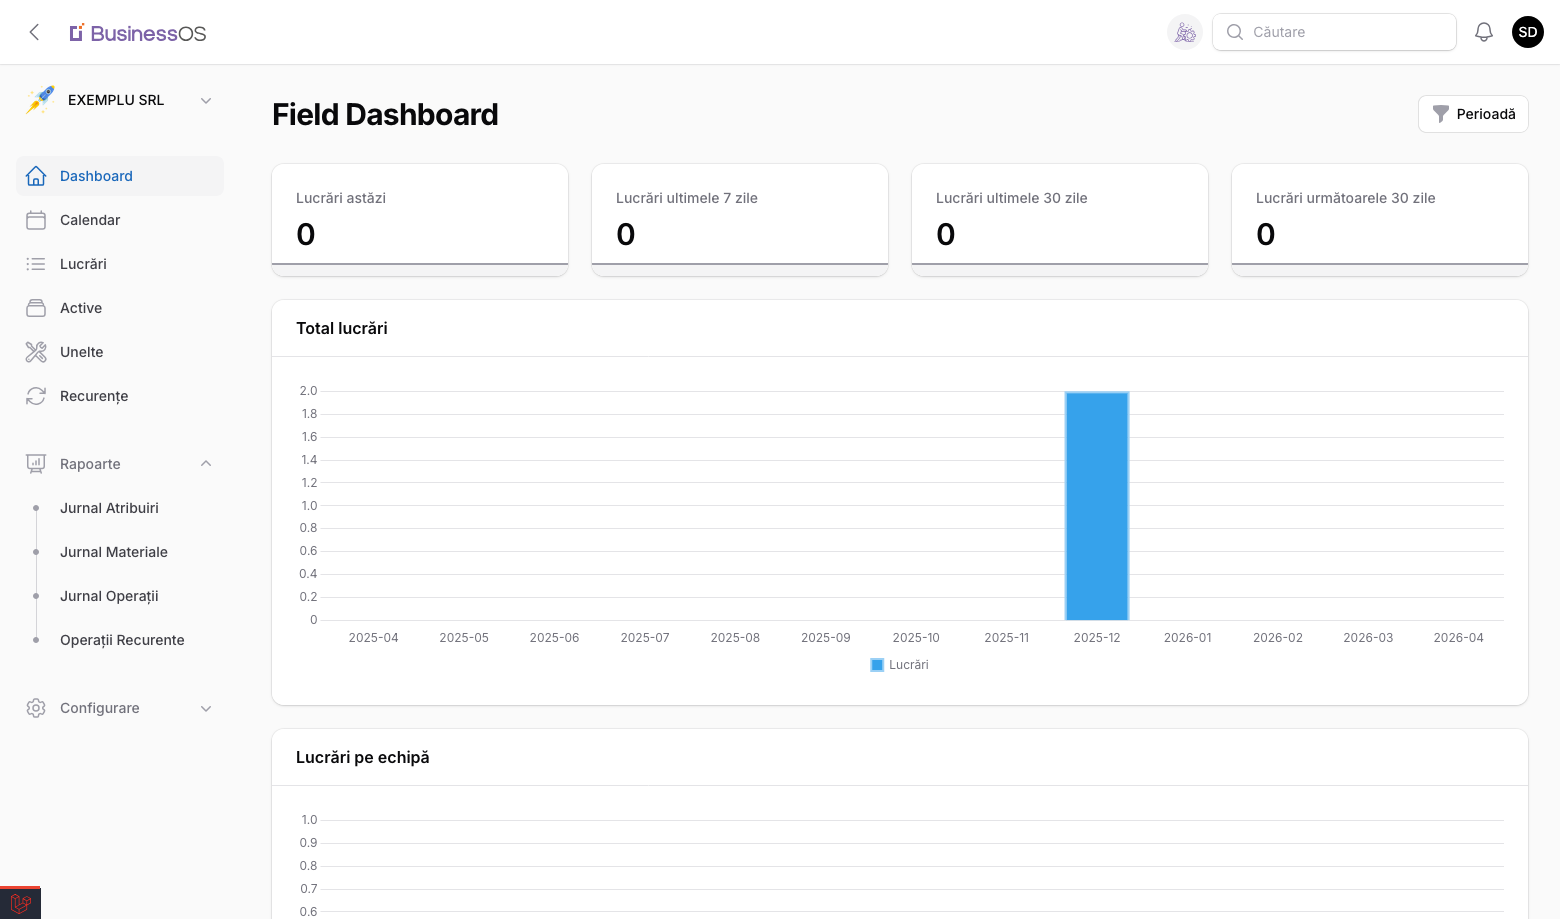1560x919 pixels.
Task: Open Jurnal Operații report
Action: pos(109,596)
